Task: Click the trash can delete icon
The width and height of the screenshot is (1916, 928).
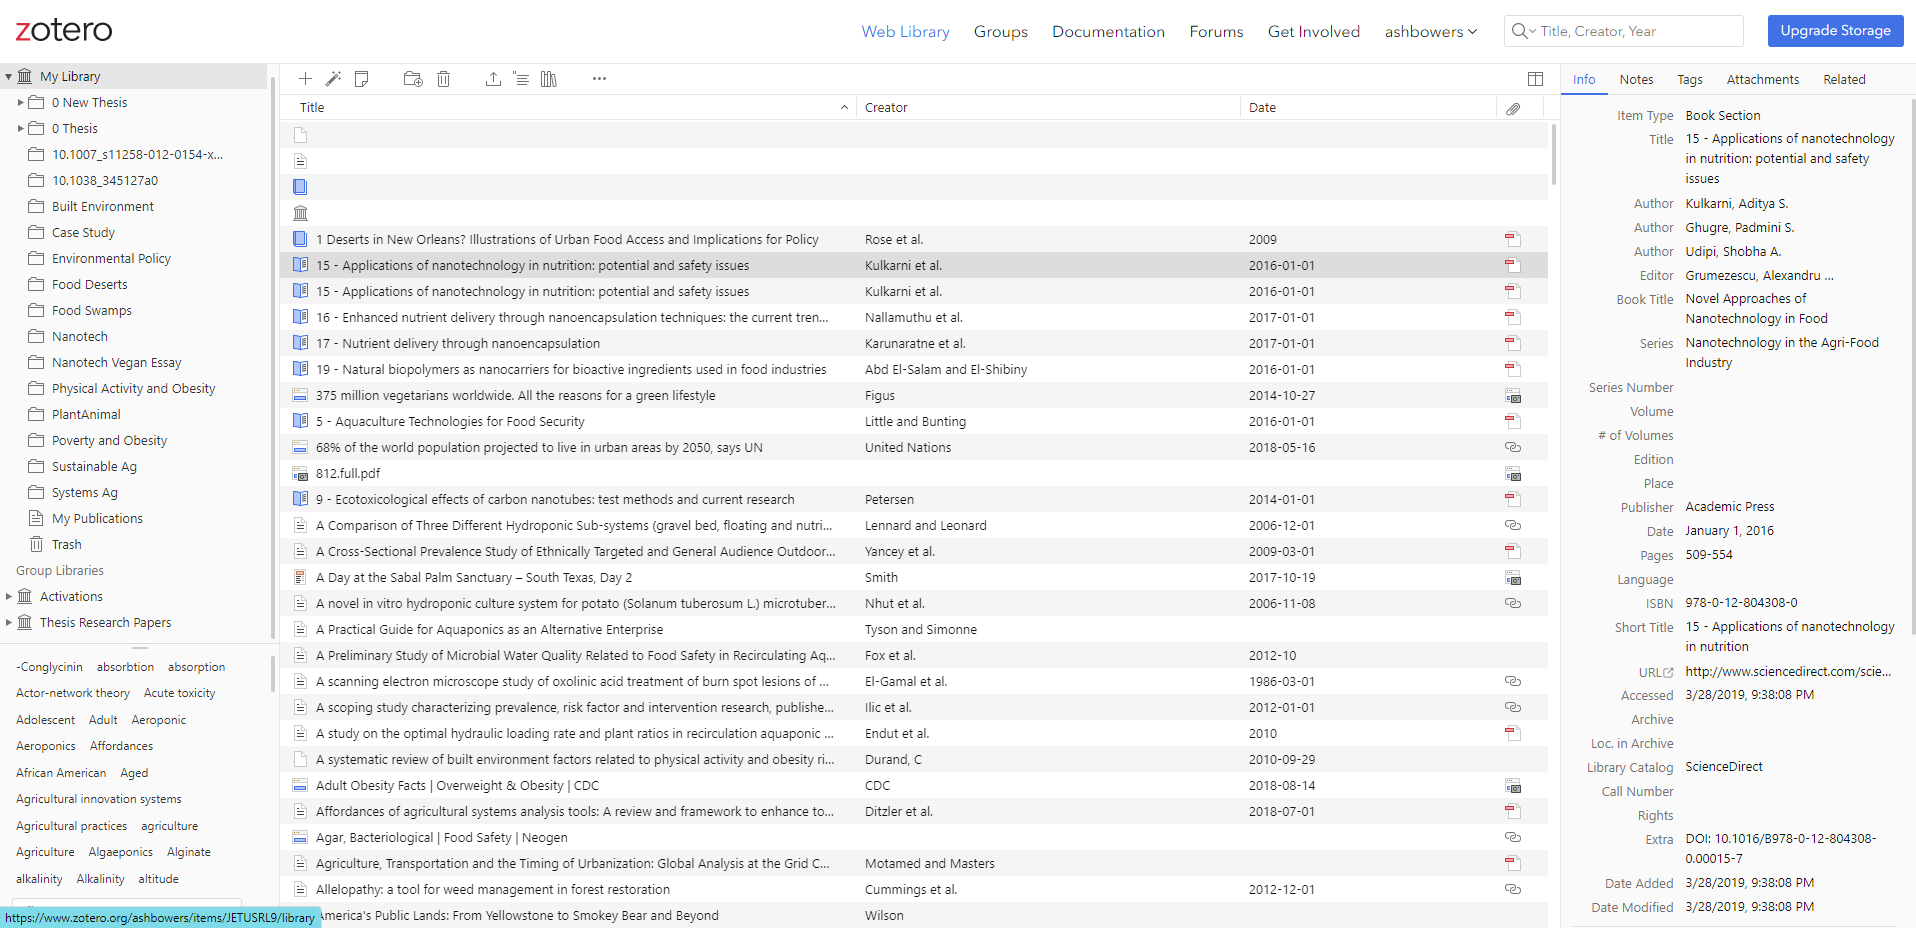Action: point(444,78)
